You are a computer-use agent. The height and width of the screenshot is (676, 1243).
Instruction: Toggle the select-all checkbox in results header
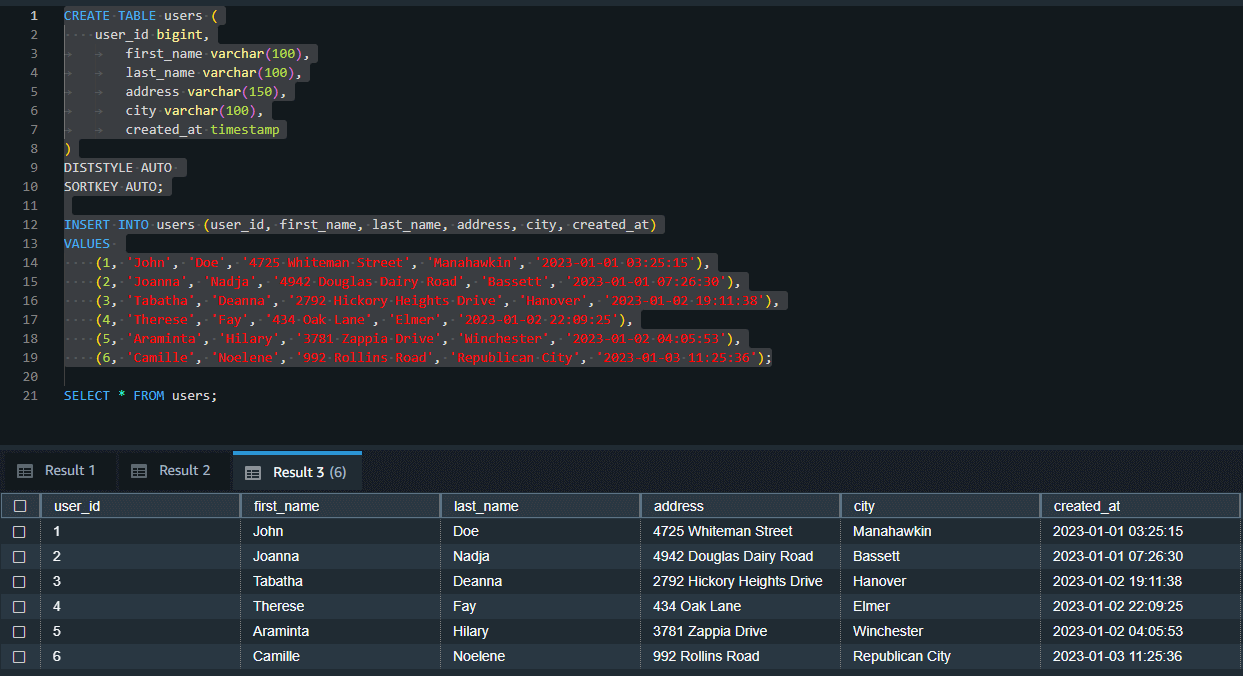[20, 506]
